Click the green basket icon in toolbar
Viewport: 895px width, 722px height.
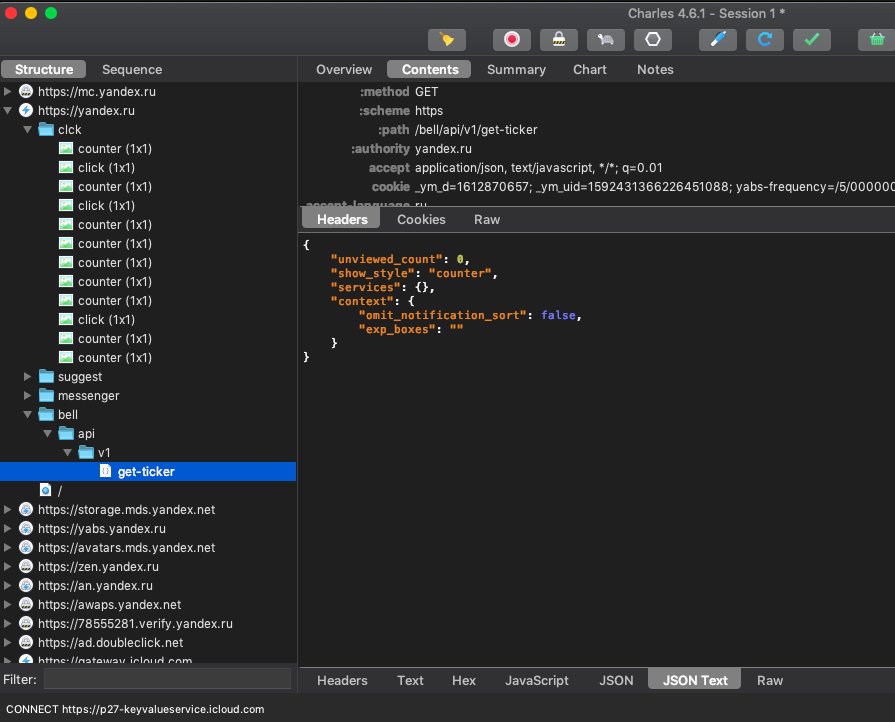(x=876, y=39)
